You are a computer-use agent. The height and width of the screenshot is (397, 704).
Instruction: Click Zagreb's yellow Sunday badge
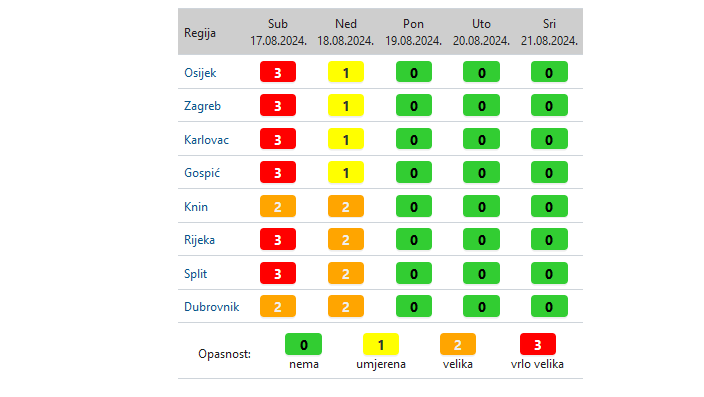tap(346, 106)
